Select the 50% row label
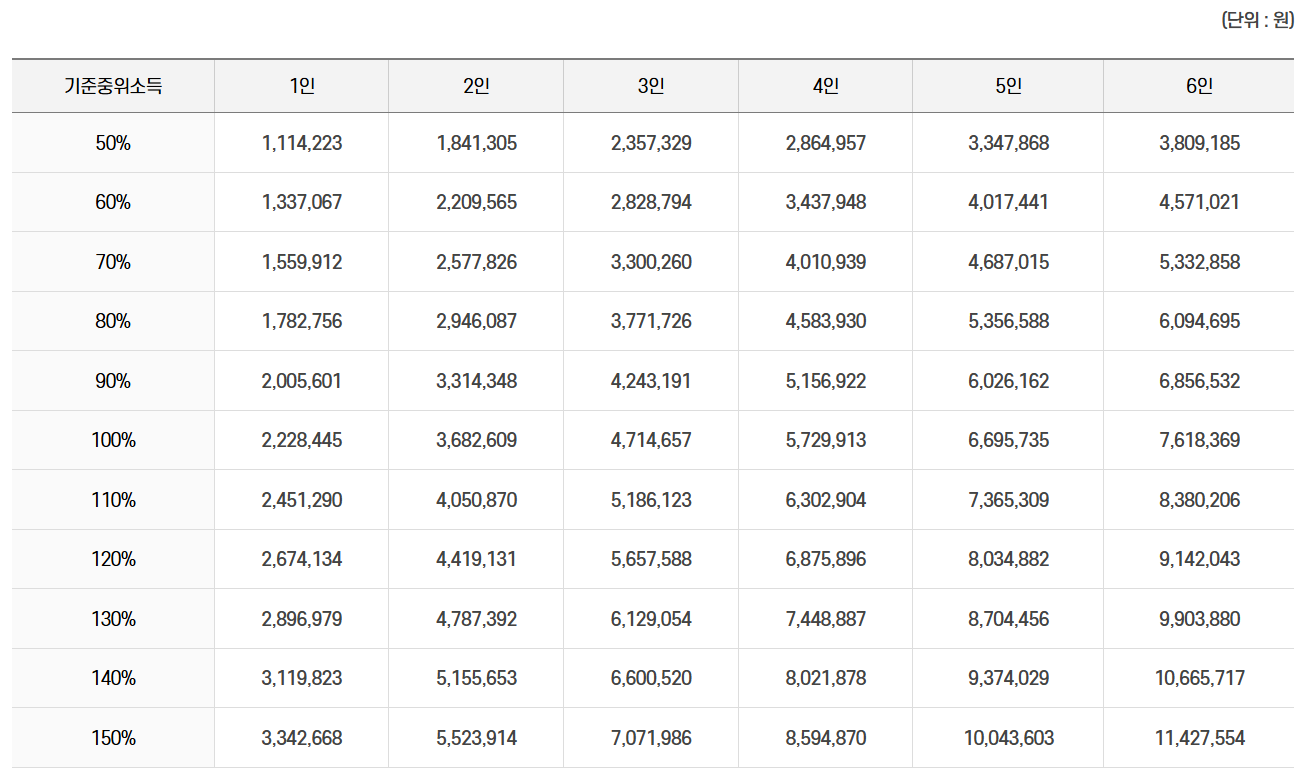This screenshot has width=1309, height=779. pos(113,143)
